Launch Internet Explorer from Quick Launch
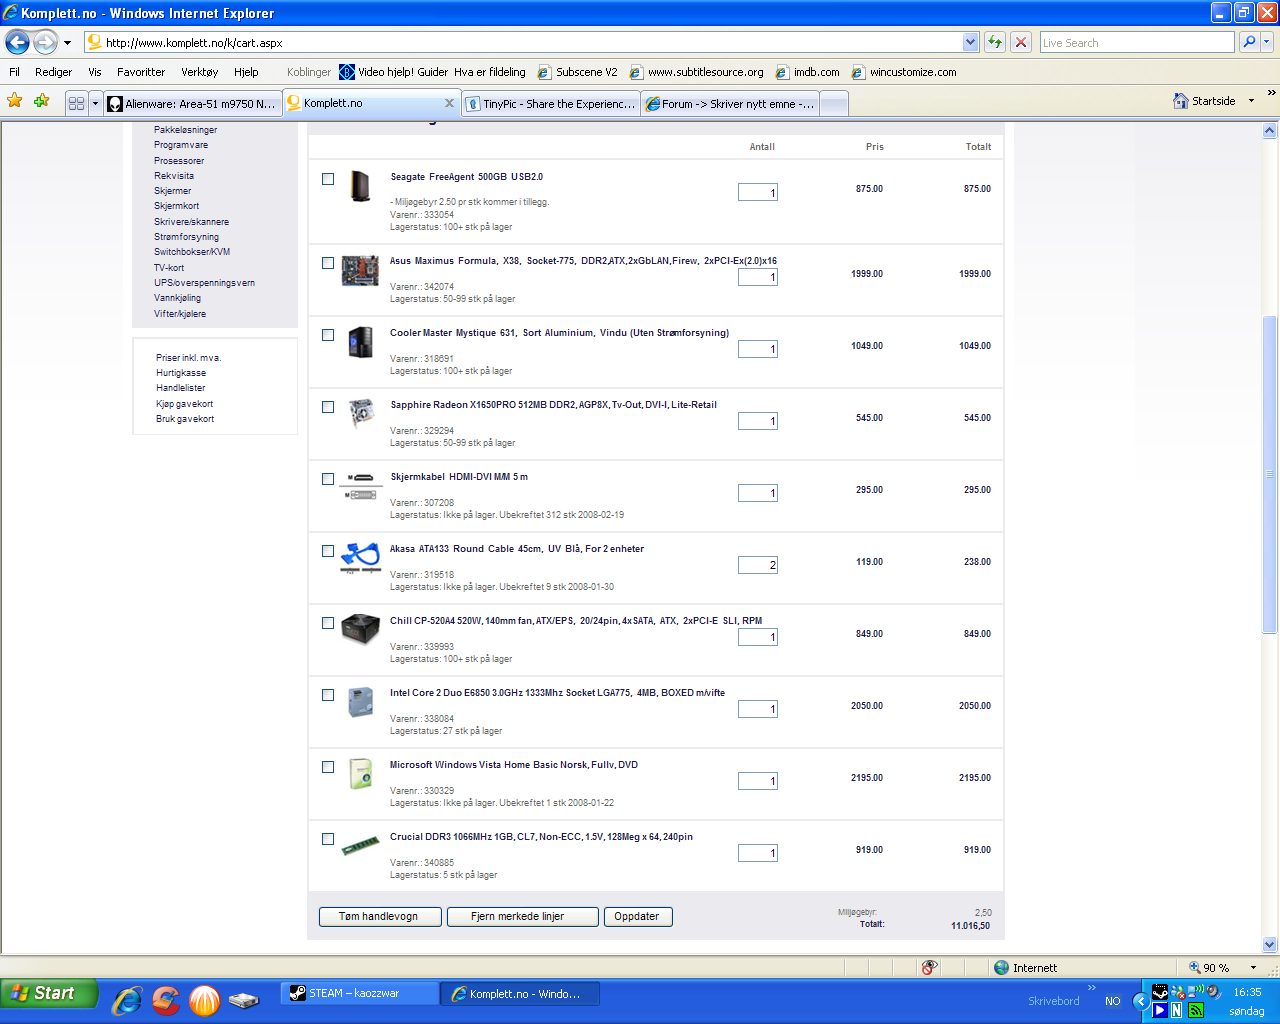This screenshot has height=1024, width=1280. 127,999
